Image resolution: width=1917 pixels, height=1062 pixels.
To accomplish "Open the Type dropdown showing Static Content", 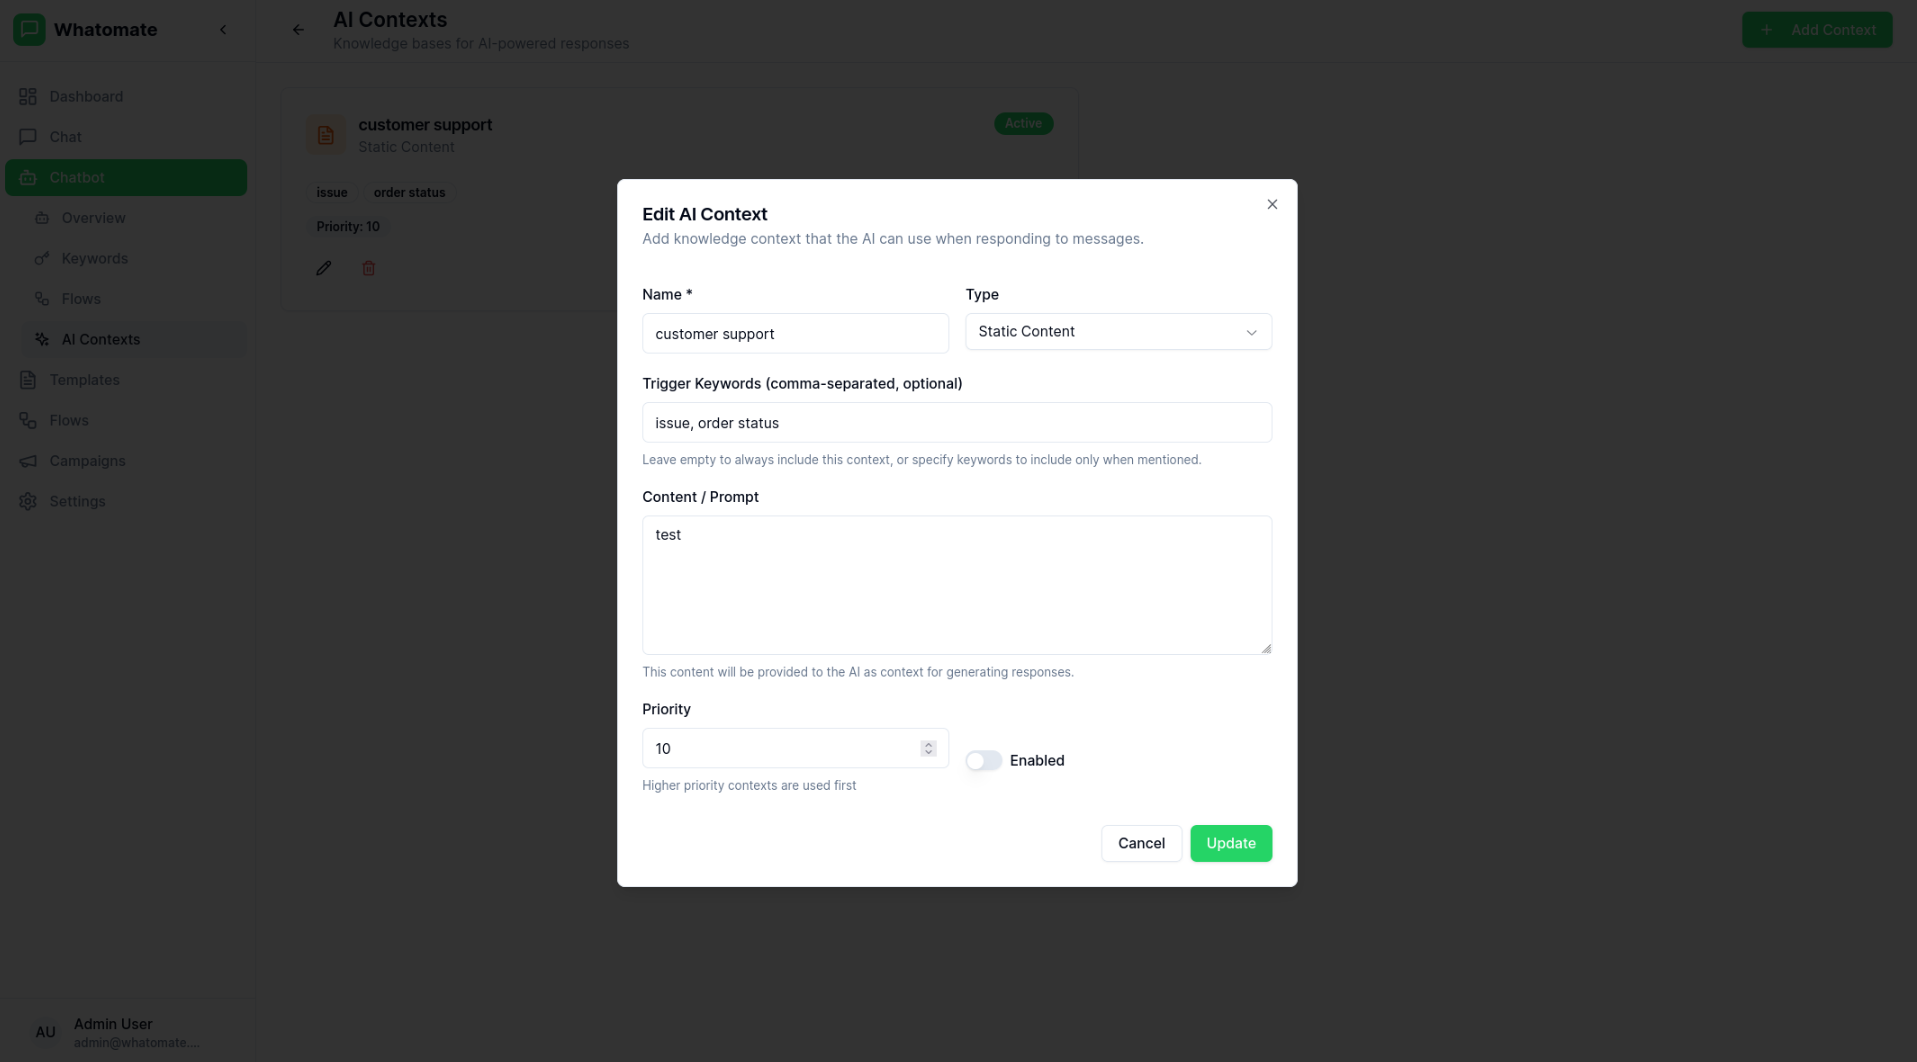I will pos(1117,331).
